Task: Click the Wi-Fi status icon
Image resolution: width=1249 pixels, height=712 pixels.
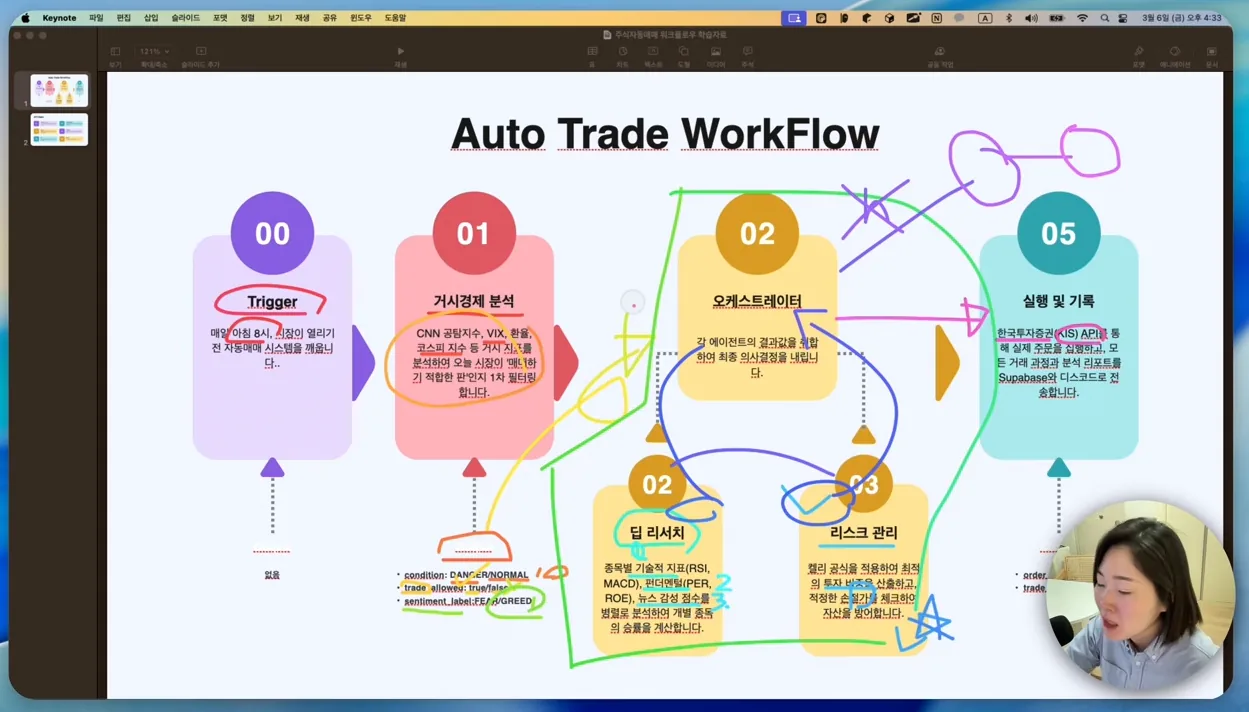Action: (x=1082, y=18)
